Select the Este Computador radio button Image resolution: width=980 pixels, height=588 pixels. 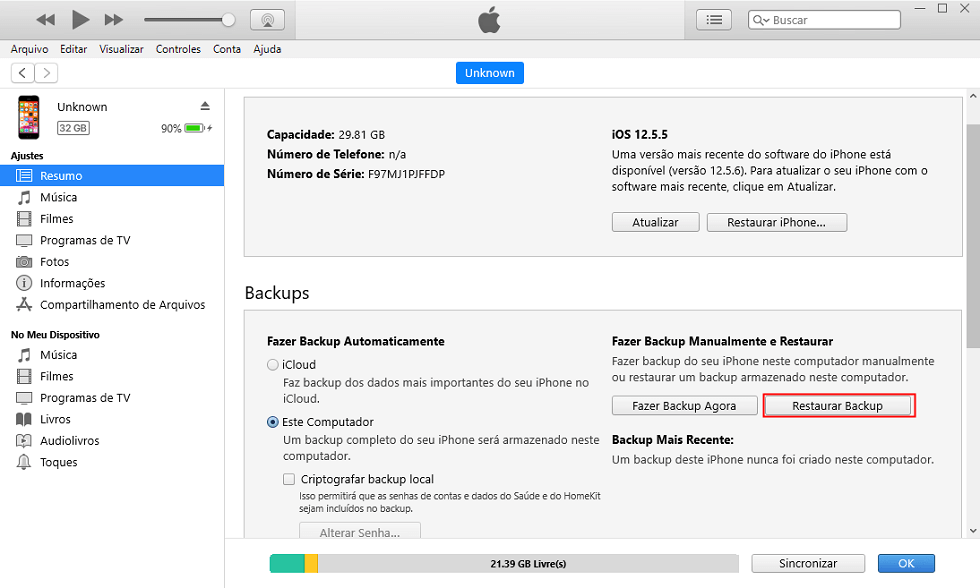tap(272, 422)
